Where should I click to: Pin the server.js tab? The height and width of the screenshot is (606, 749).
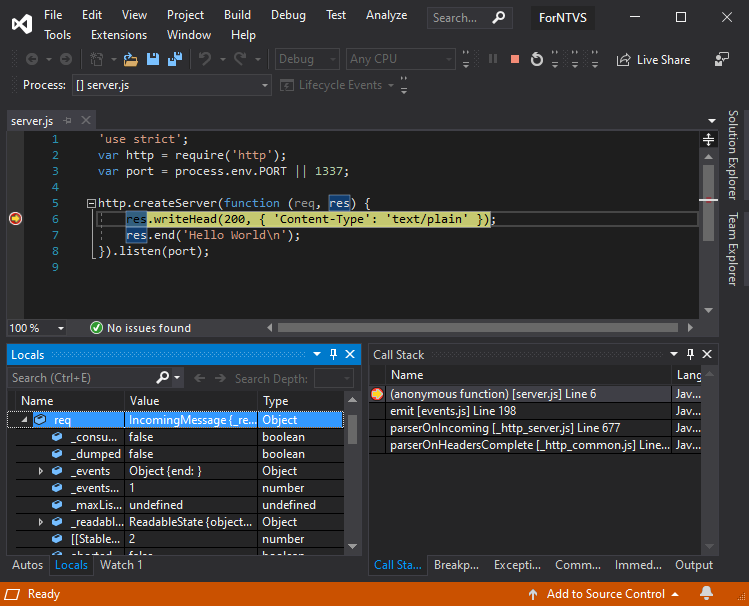tap(67, 120)
